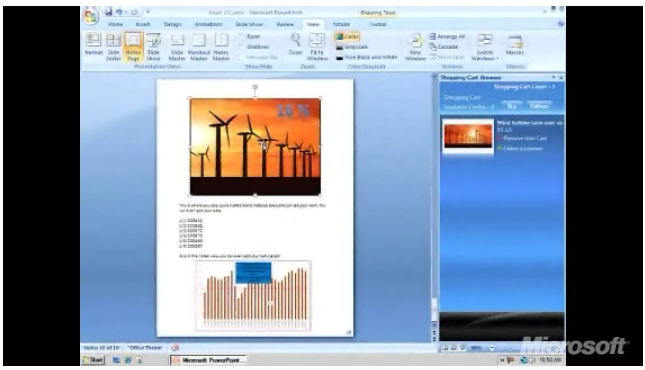Open the Insert ribbon tab
The width and height of the screenshot is (645, 370).
point(143,24)
